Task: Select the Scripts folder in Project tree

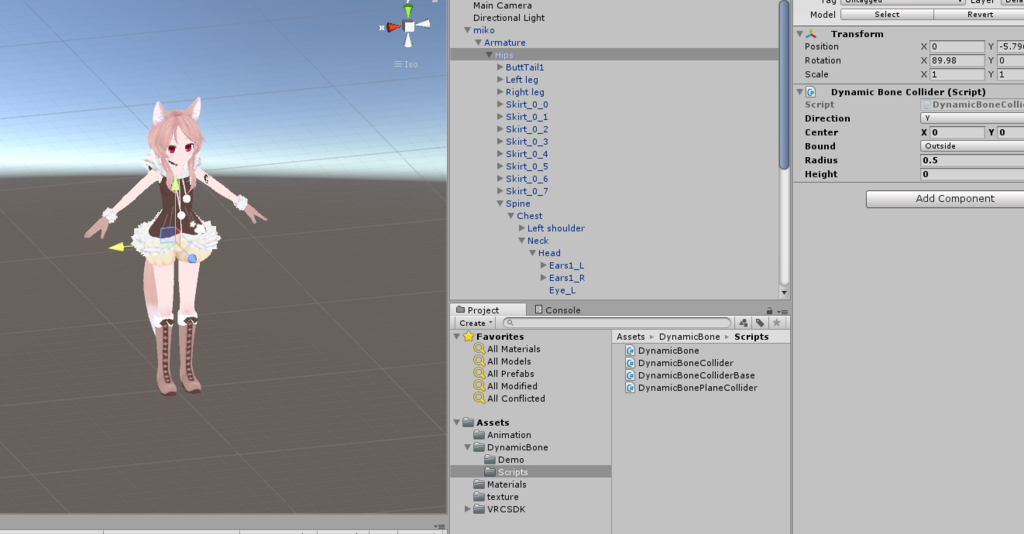Action: coord(513,472)
